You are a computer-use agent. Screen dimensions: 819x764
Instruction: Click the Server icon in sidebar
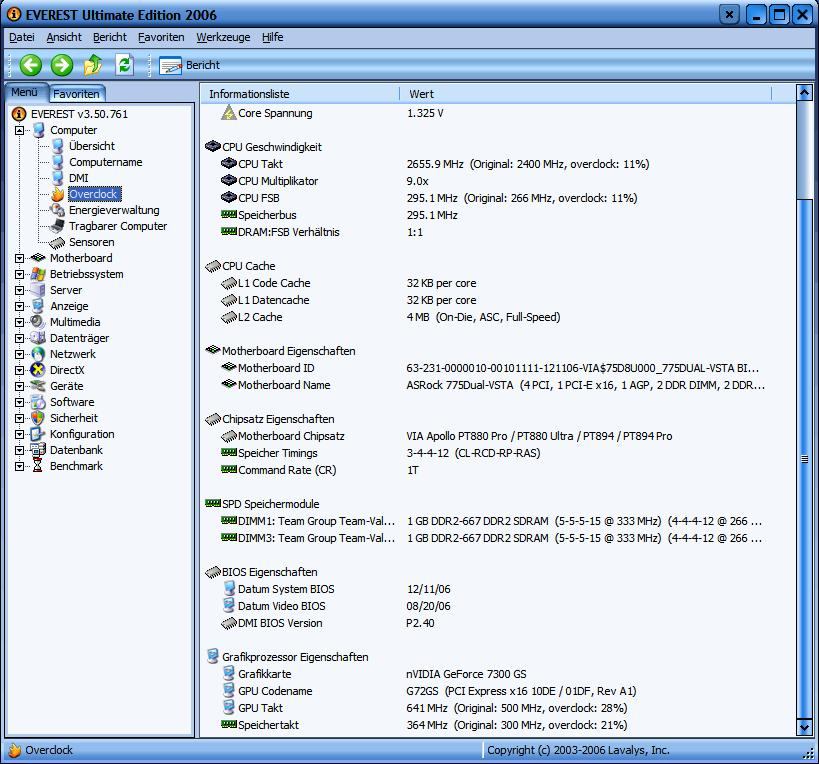pos(38,290)
